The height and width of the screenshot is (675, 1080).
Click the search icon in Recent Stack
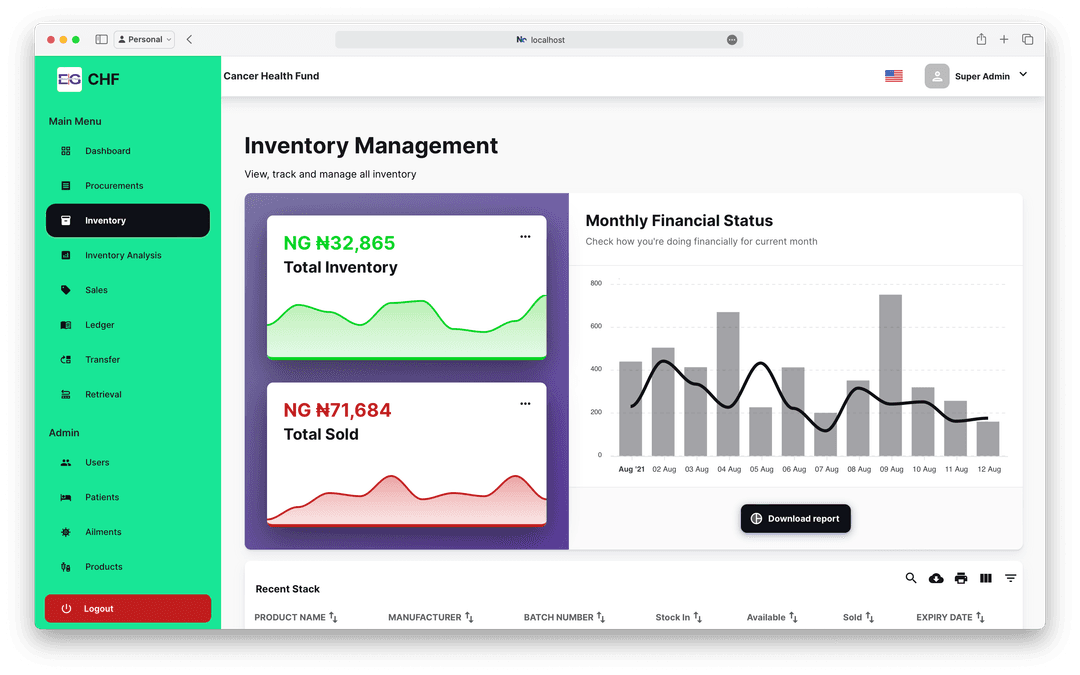tap(911, 578)
